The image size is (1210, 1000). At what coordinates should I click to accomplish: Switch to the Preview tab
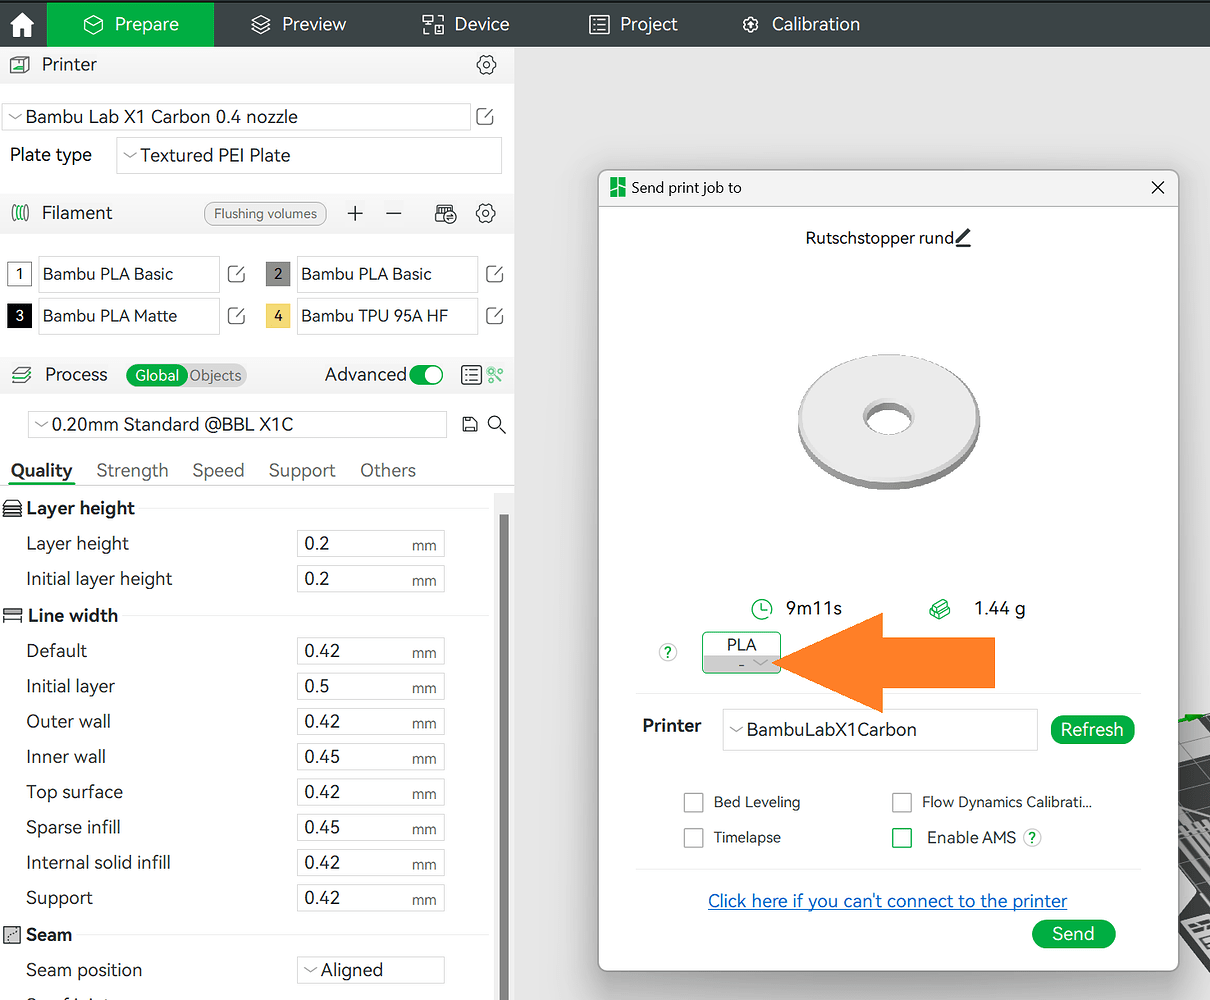[298, 24]
